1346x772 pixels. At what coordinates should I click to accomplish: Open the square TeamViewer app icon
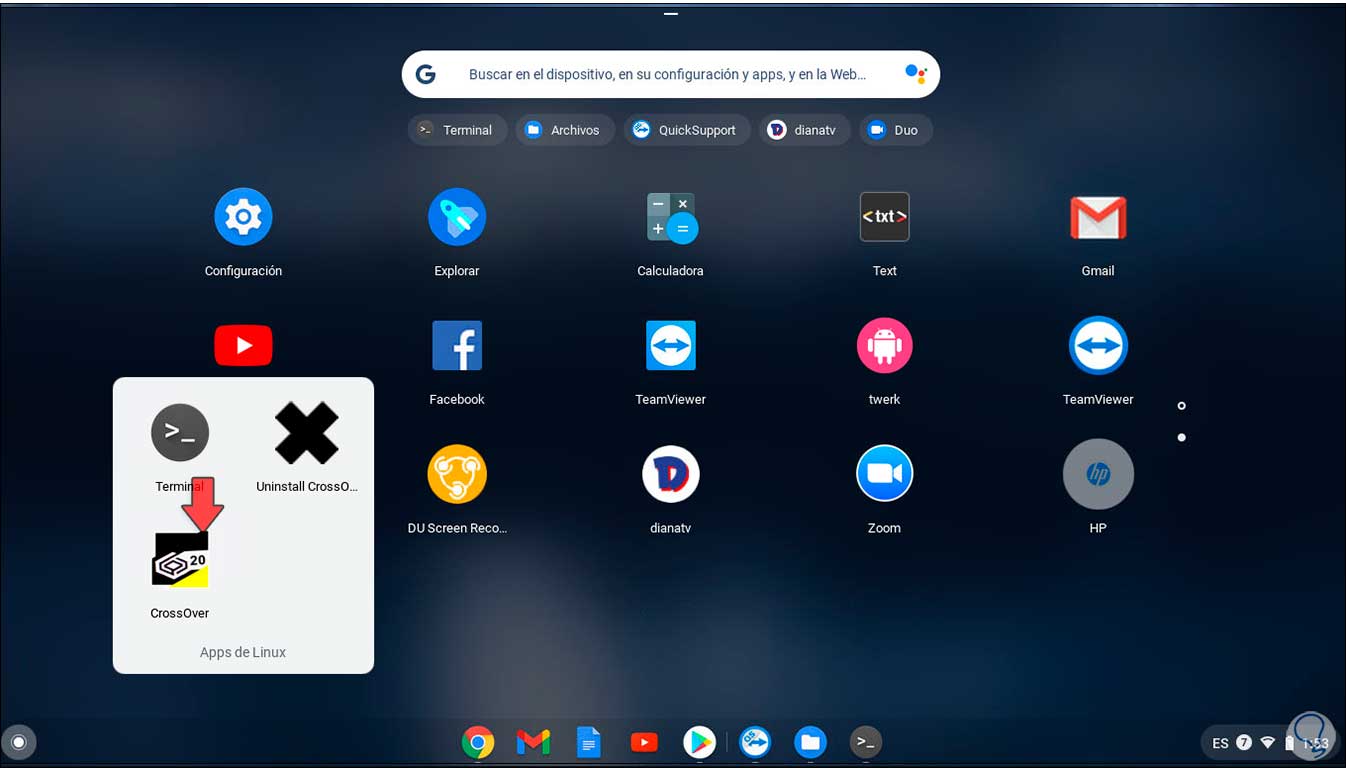671,346
